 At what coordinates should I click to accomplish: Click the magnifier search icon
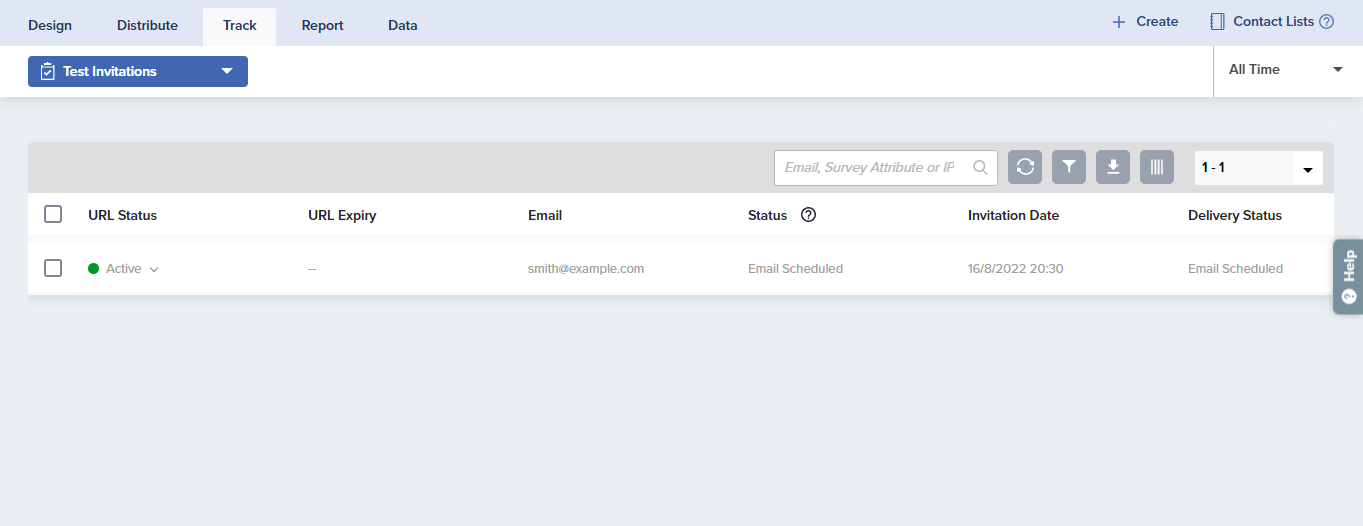pos(981,168)
